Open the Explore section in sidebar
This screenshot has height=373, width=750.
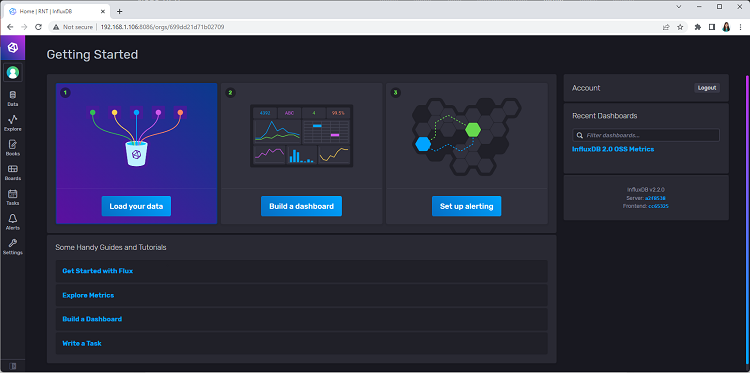coord(13,123)
